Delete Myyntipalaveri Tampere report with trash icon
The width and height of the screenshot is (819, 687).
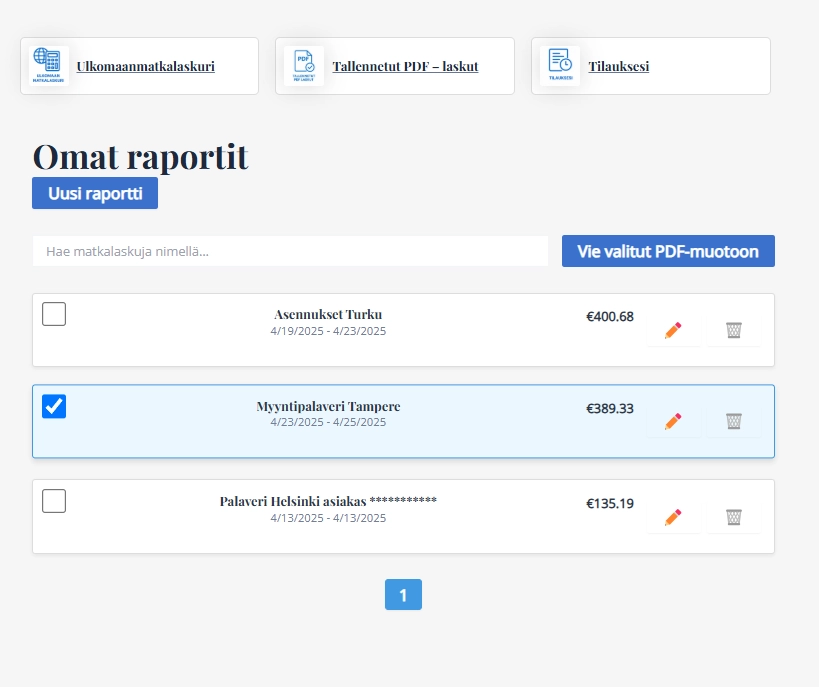click(x=734, y=421)
